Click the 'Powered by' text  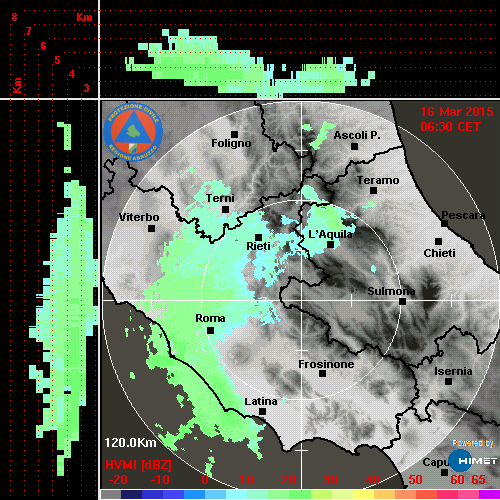473,443
